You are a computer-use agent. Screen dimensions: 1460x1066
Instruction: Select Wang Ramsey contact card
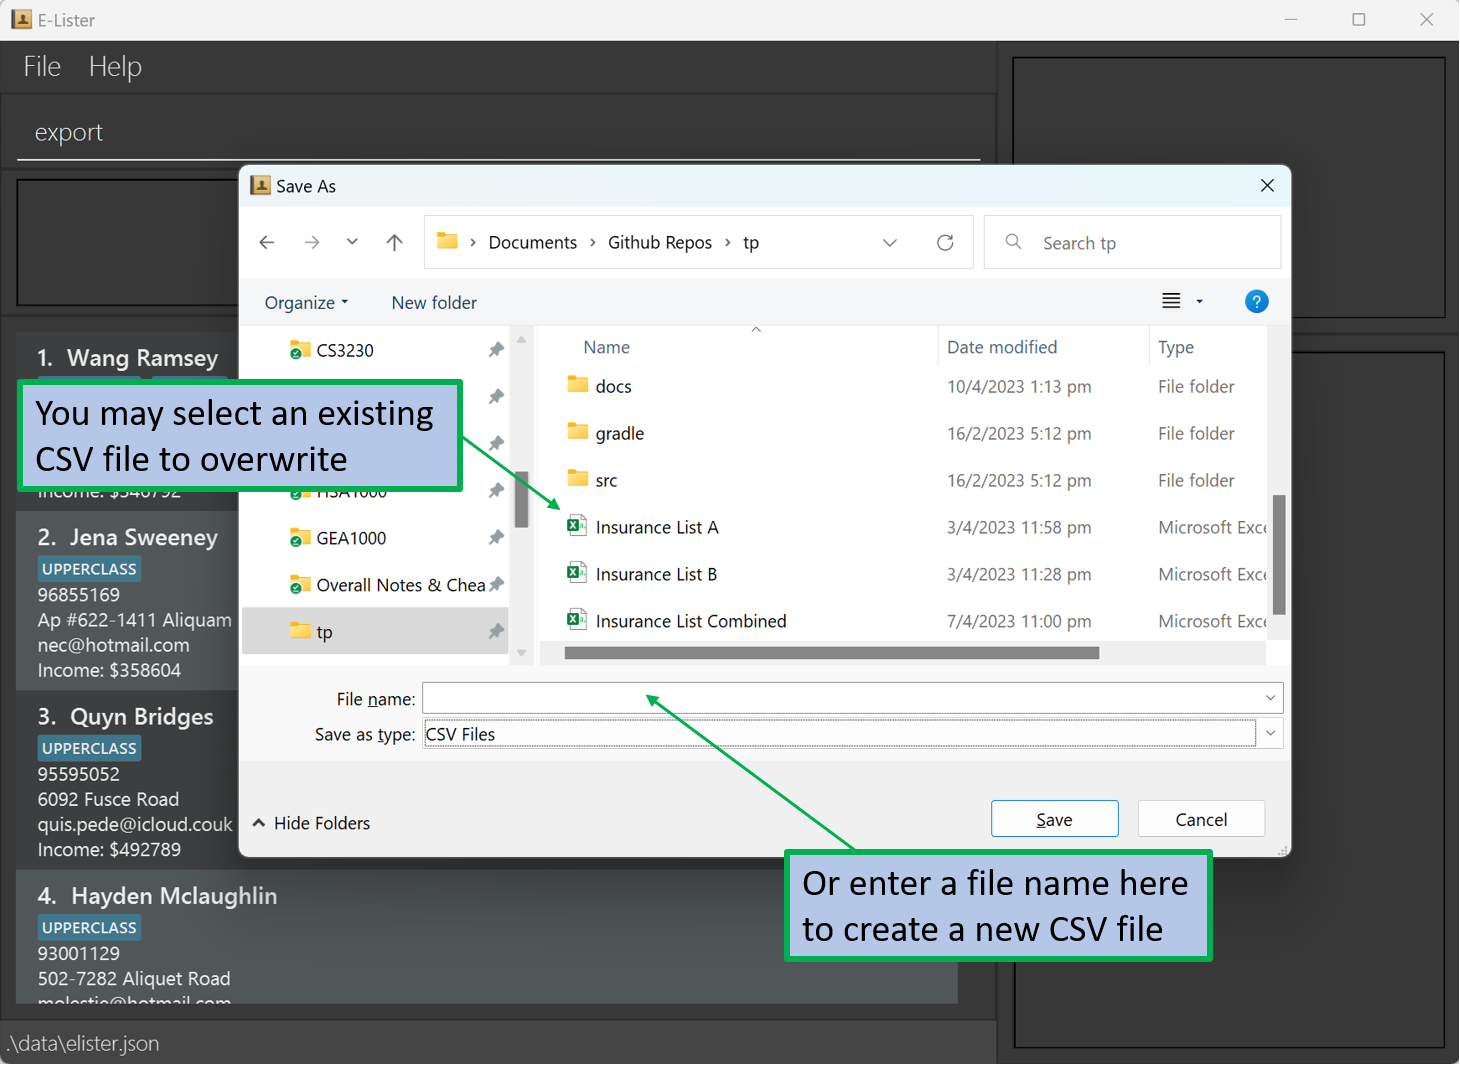(128, 358)
